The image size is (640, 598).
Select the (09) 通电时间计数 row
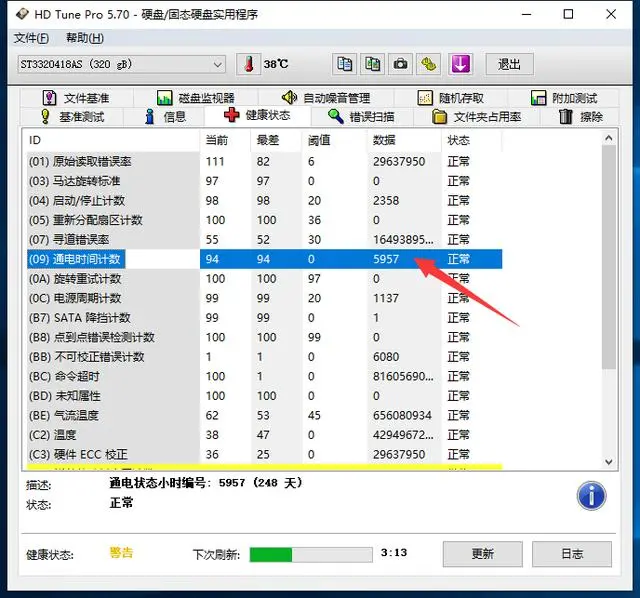[x=264, y=259]
